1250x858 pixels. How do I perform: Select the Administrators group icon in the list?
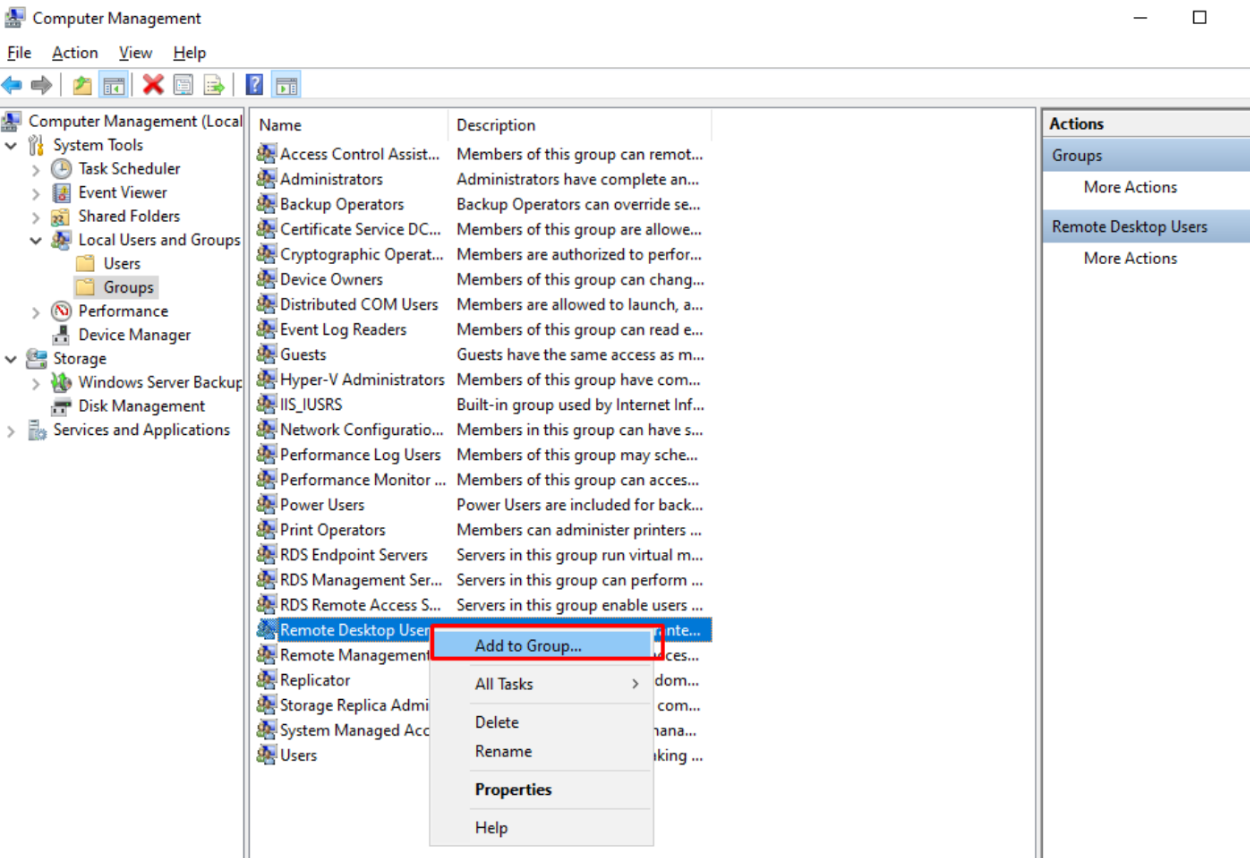click(x=266, y=179)
